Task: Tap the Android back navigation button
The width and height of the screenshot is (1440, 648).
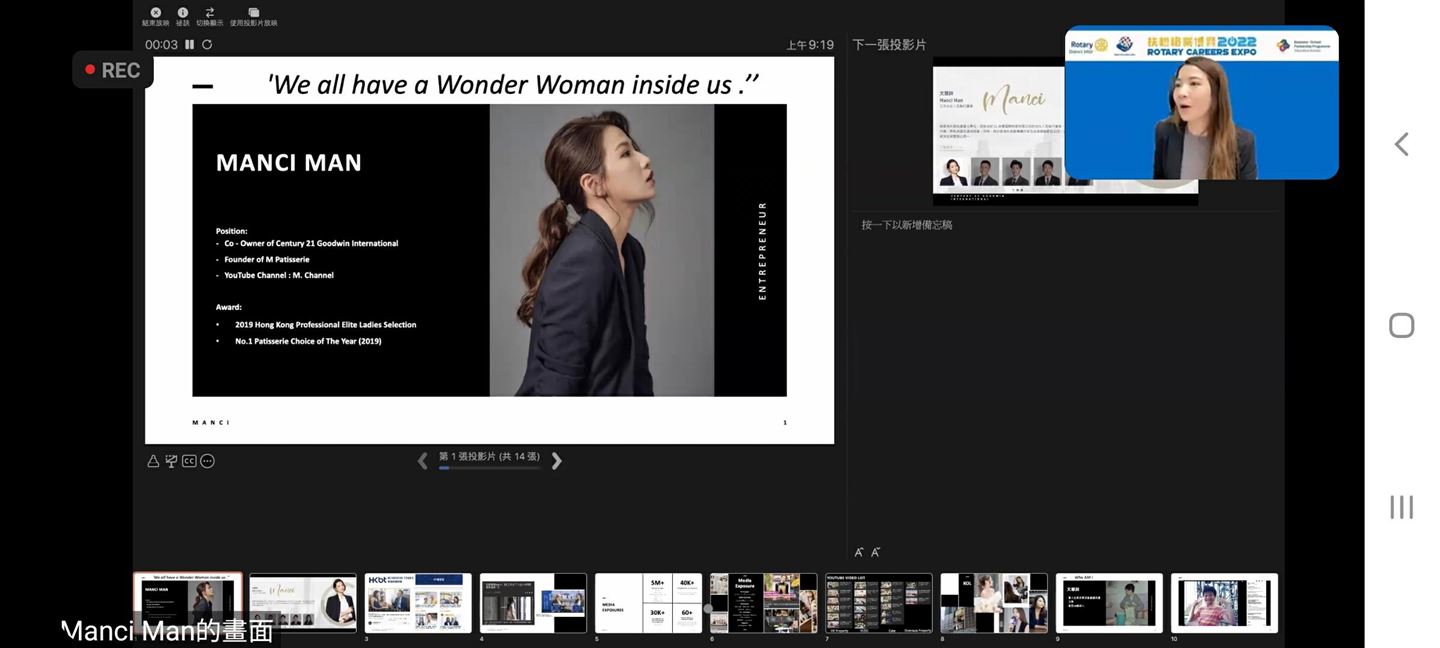Action: click(1402, 145)
